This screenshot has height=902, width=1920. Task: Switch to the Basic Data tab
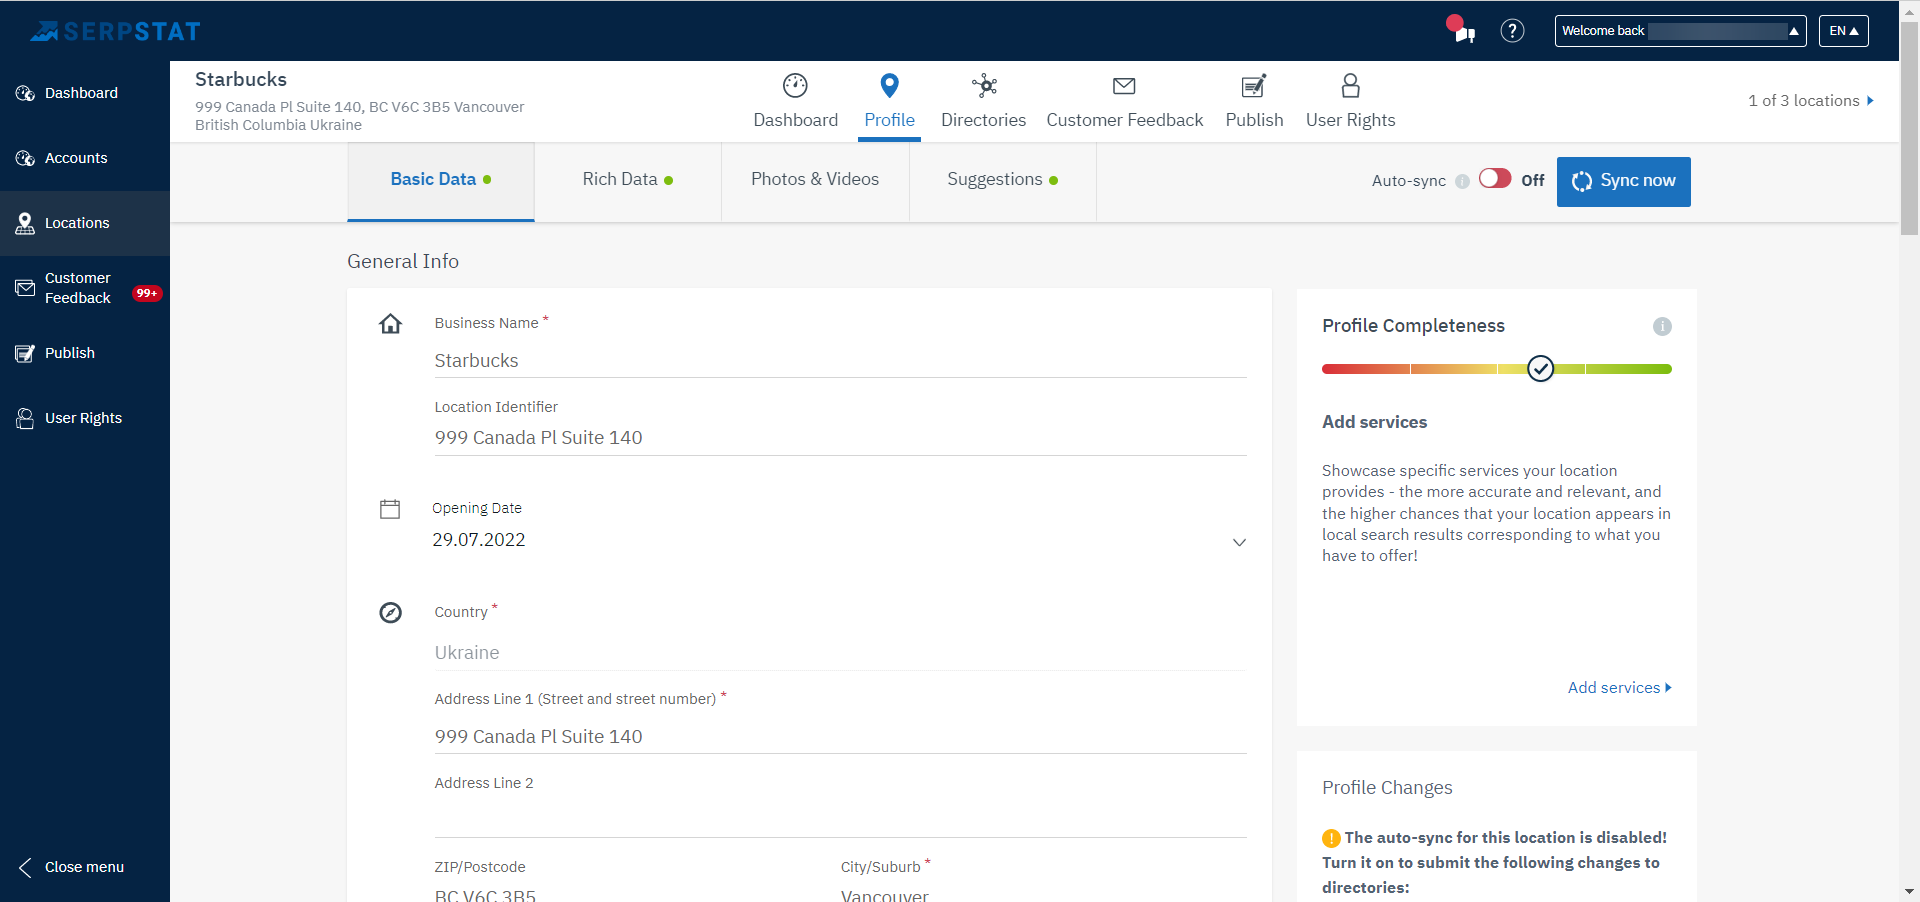[x=441, y=181]
